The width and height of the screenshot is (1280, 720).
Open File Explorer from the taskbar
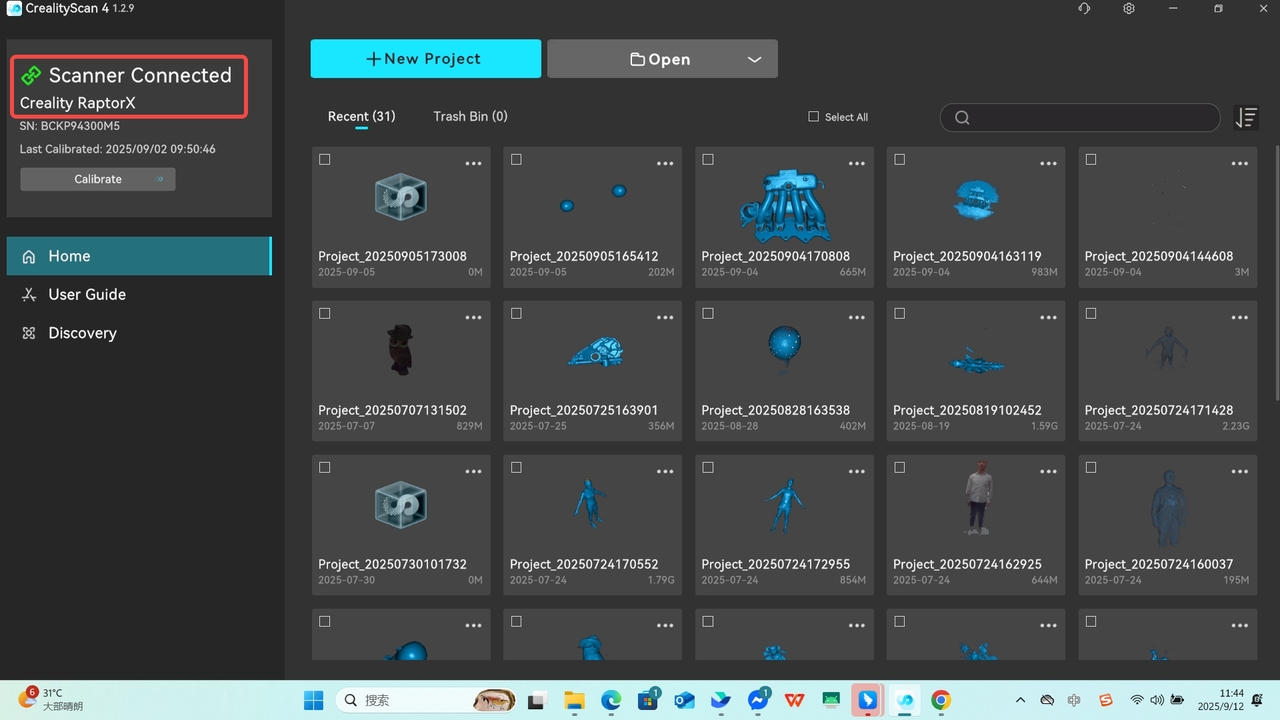click(x=574, y=700)
